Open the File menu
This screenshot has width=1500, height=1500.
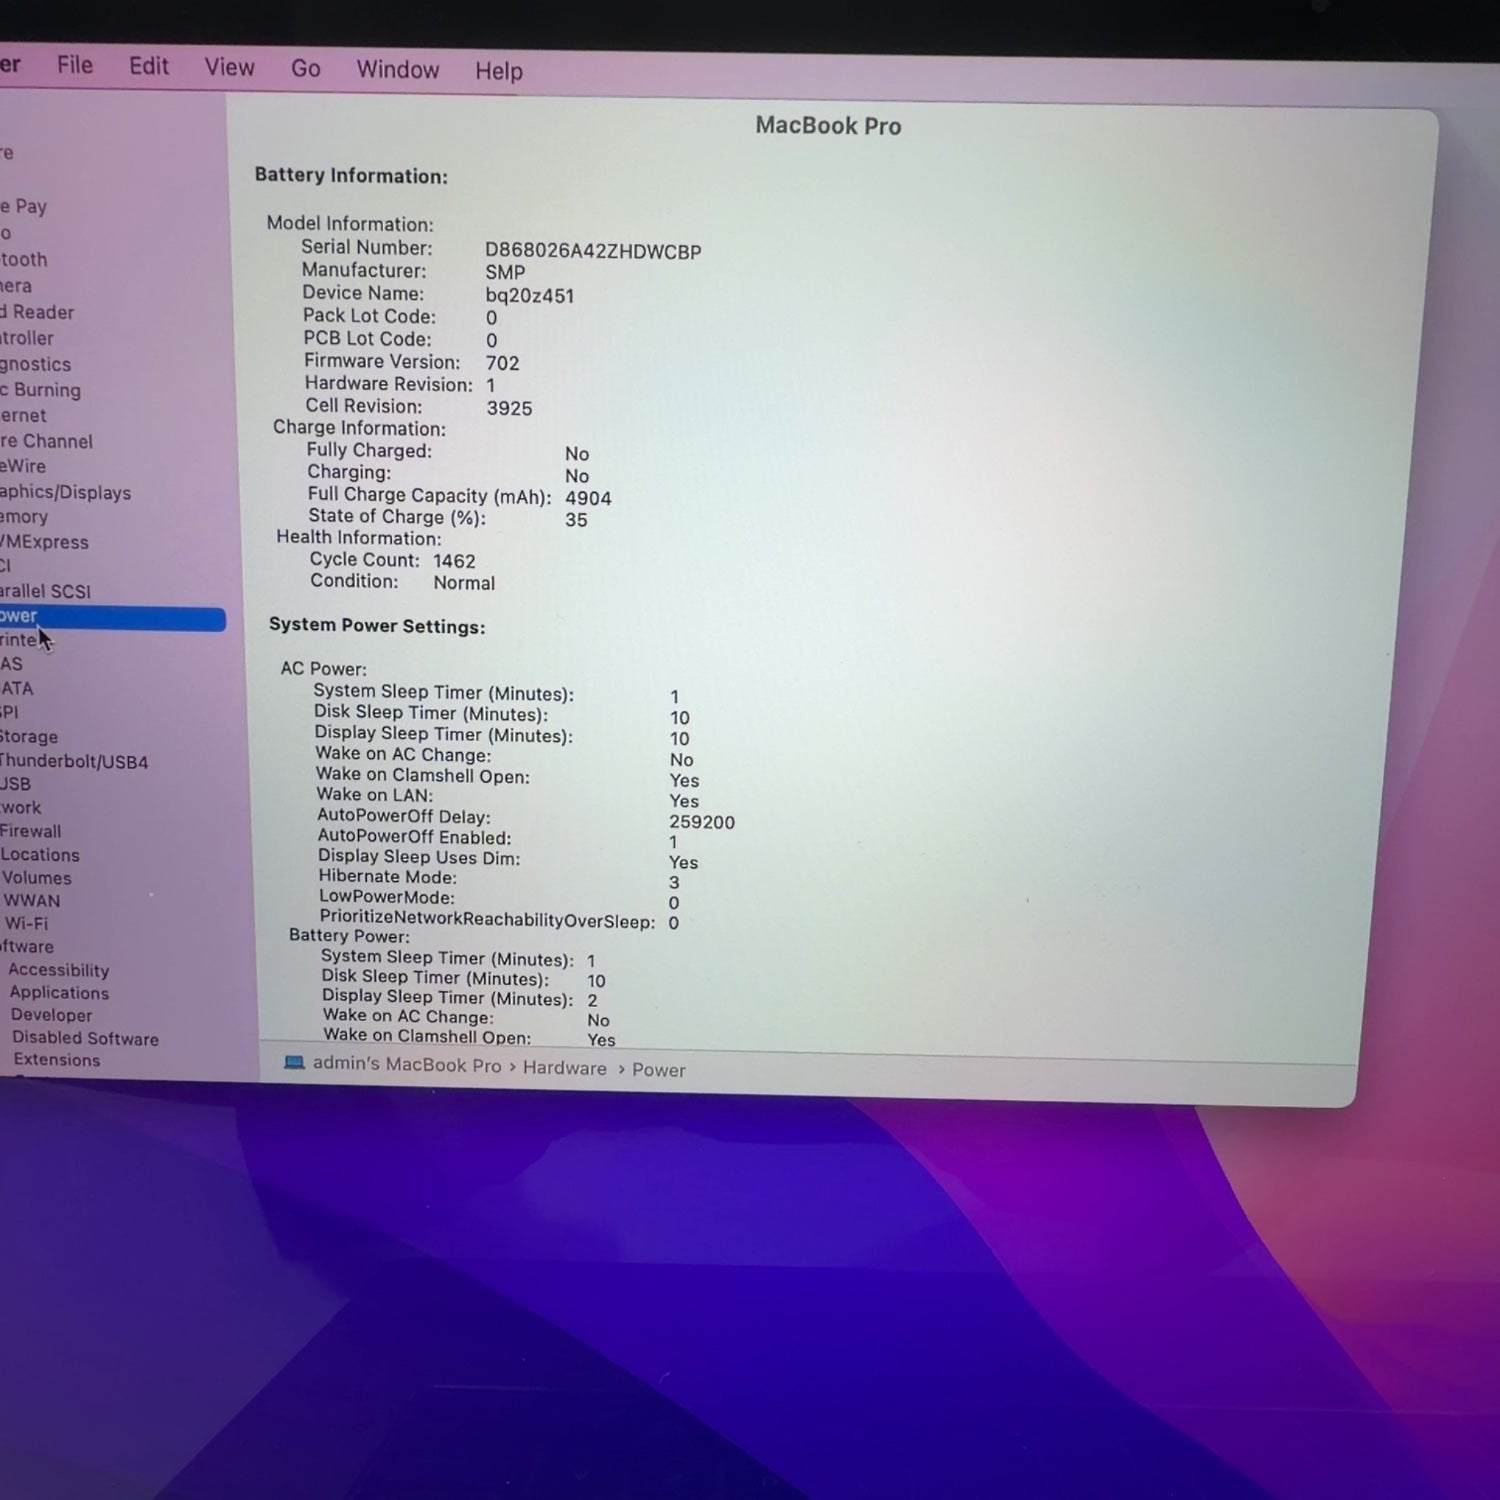(75, 66)
